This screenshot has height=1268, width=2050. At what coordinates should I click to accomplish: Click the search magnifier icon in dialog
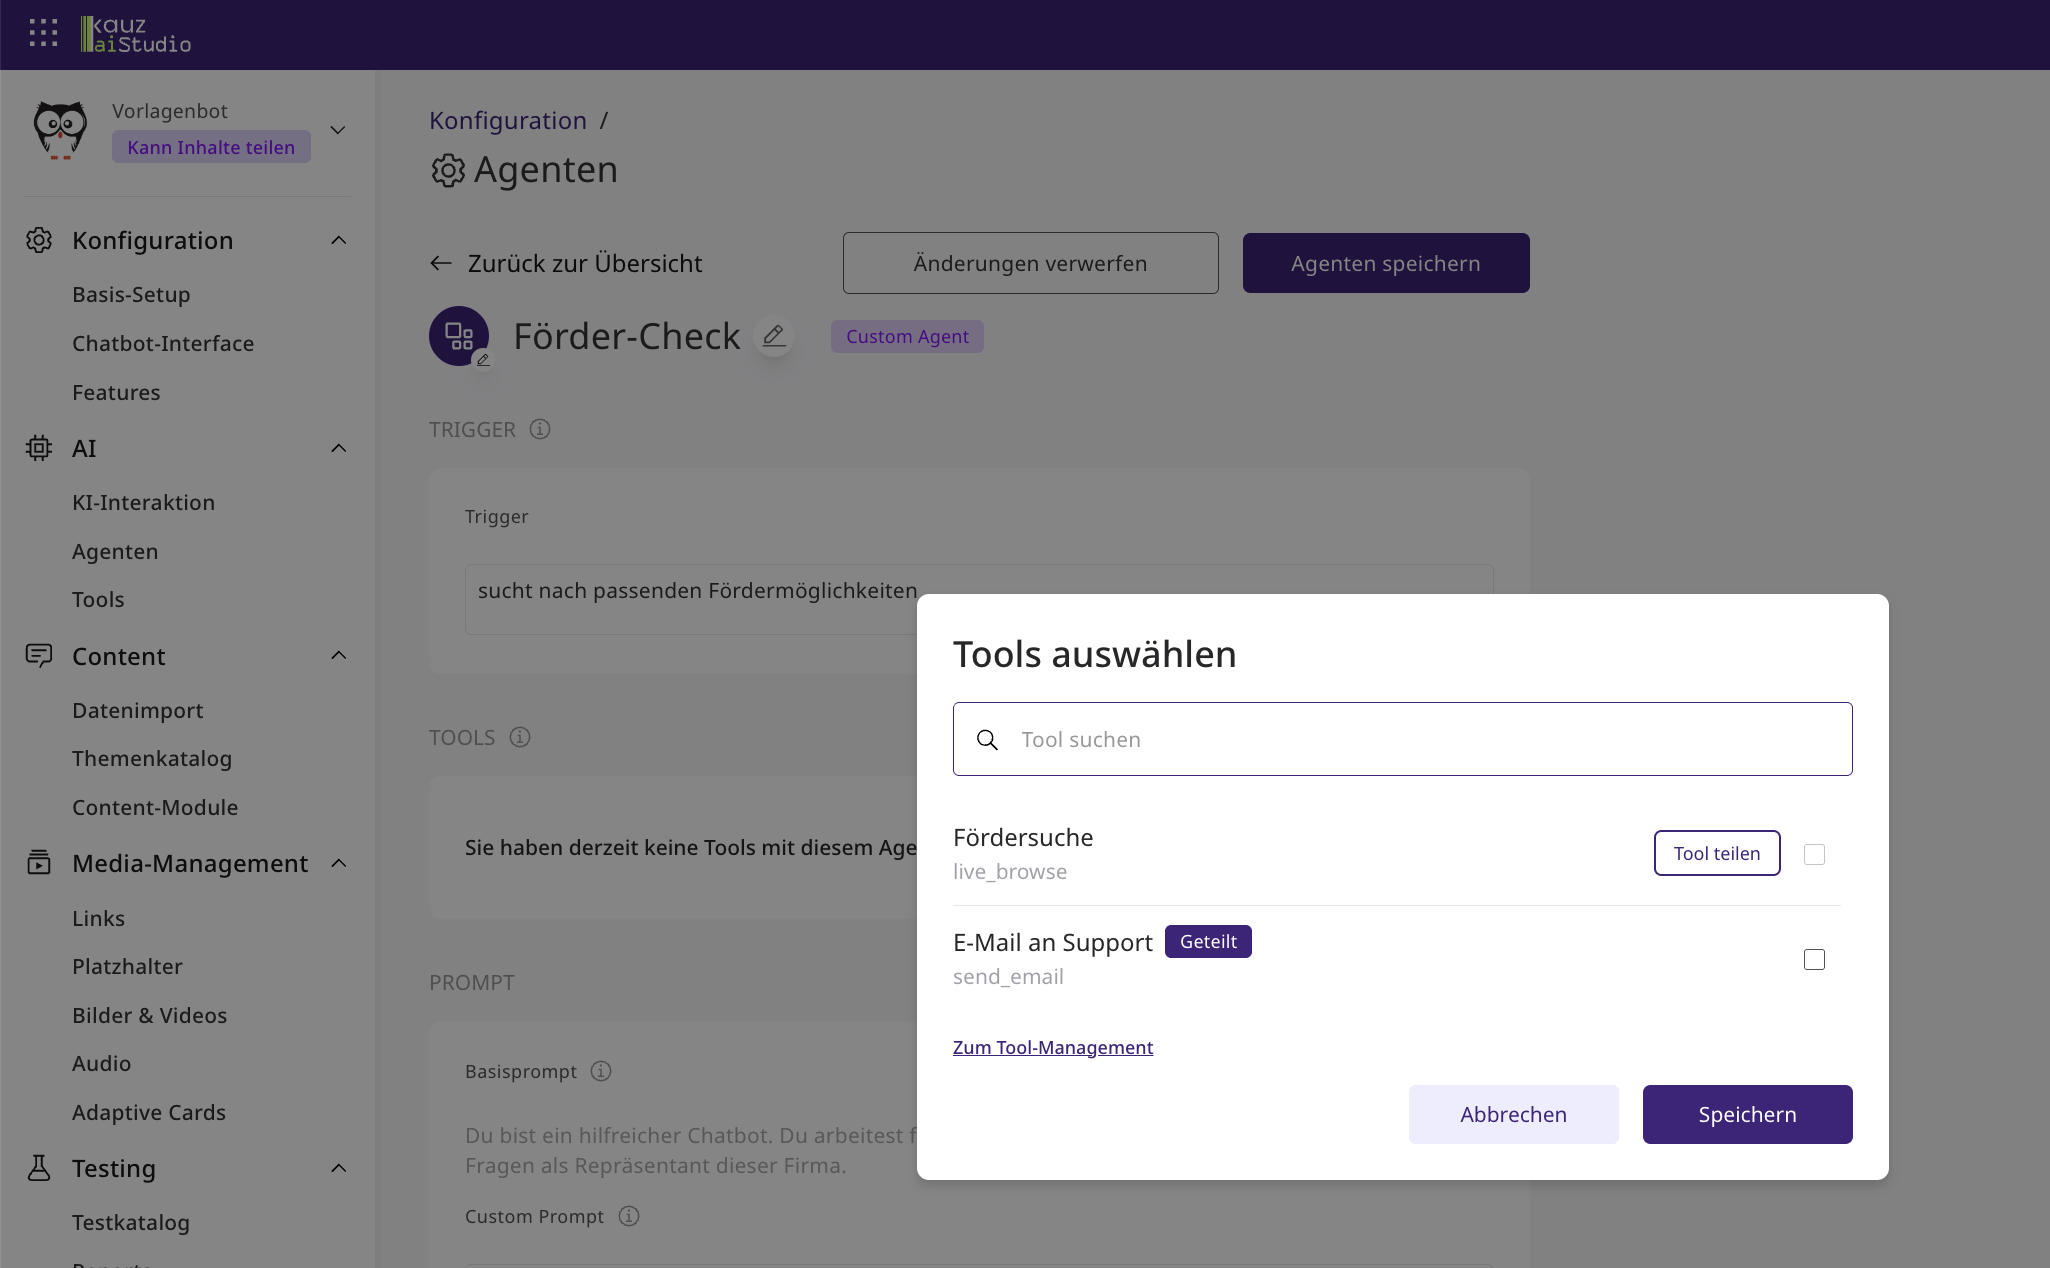coord(987,740)
